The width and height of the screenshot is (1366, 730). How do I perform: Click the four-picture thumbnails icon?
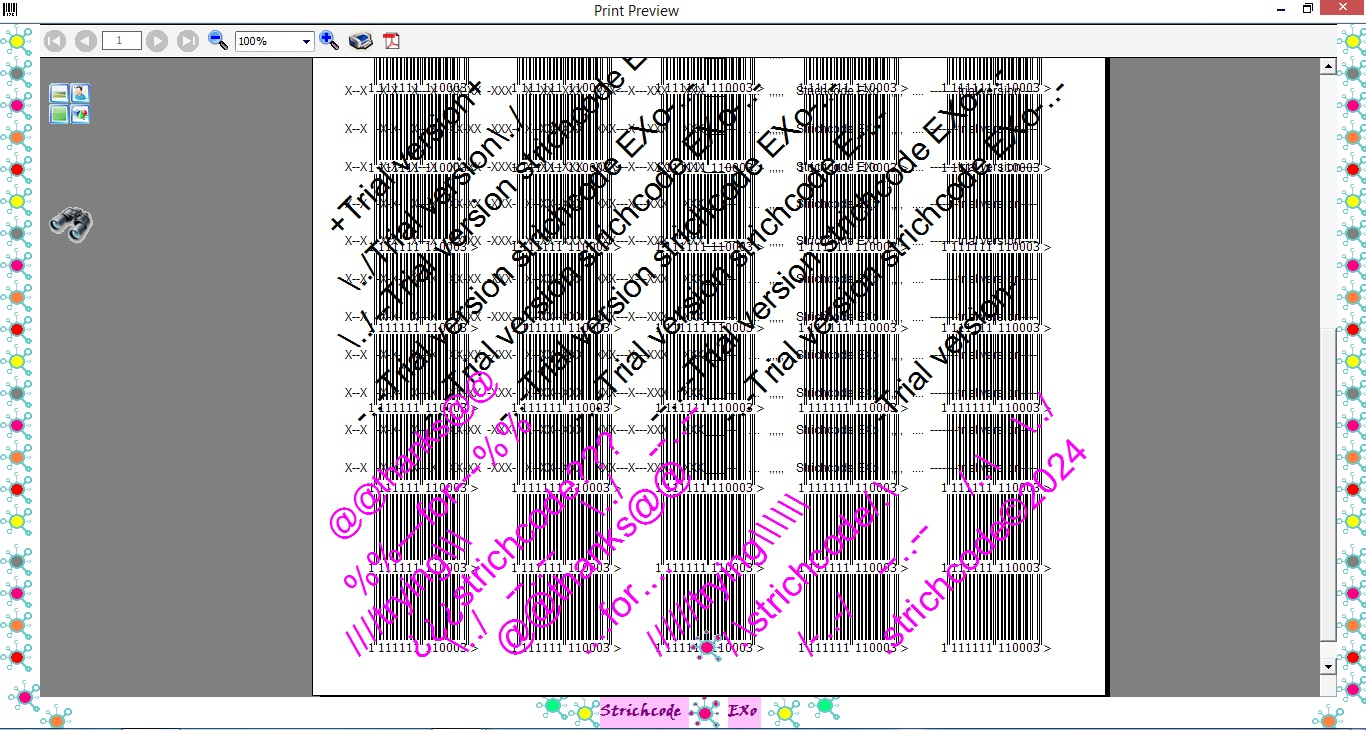[70, 104]
